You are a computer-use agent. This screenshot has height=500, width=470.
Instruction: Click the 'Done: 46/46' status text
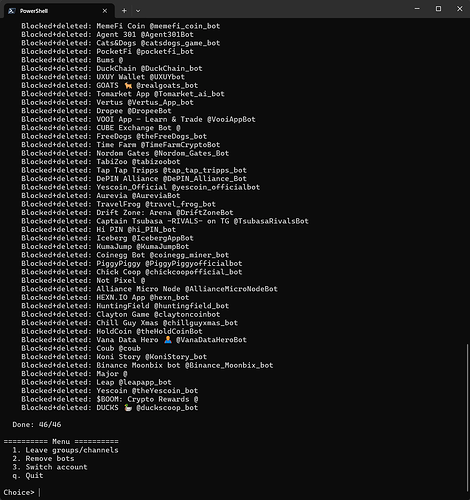point(37,425)
